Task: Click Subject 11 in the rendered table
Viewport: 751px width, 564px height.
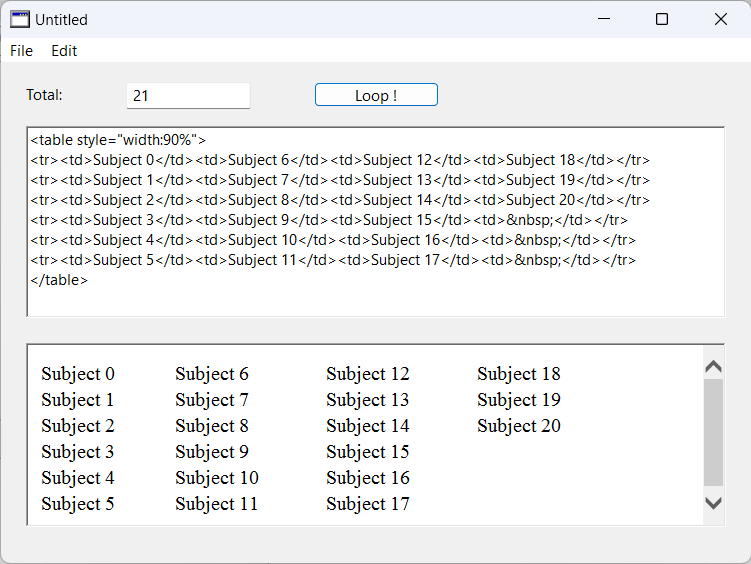Action: 216,504
